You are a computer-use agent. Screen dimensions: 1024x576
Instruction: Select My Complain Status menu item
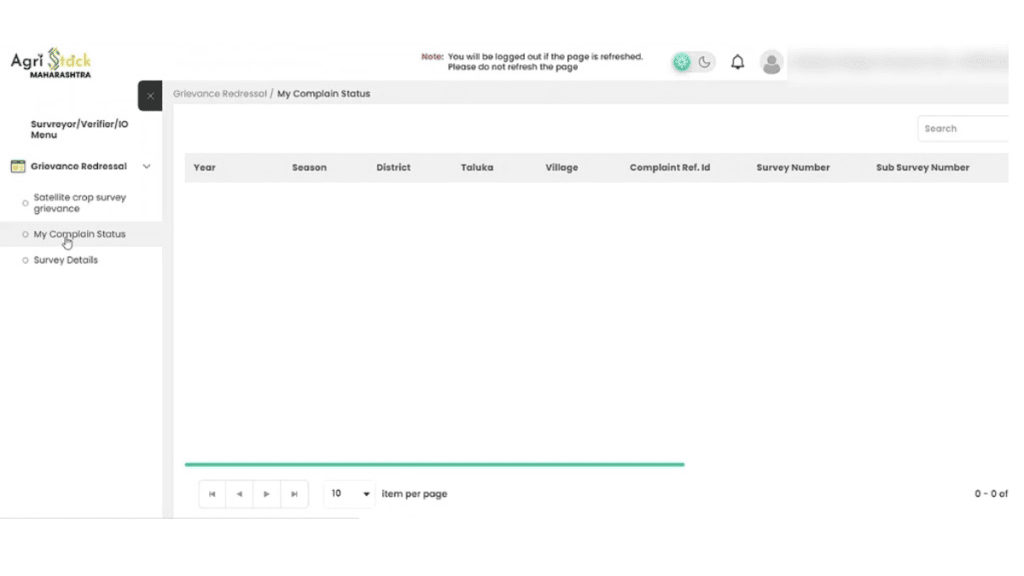pyautogui.click(x=80, y=234)
